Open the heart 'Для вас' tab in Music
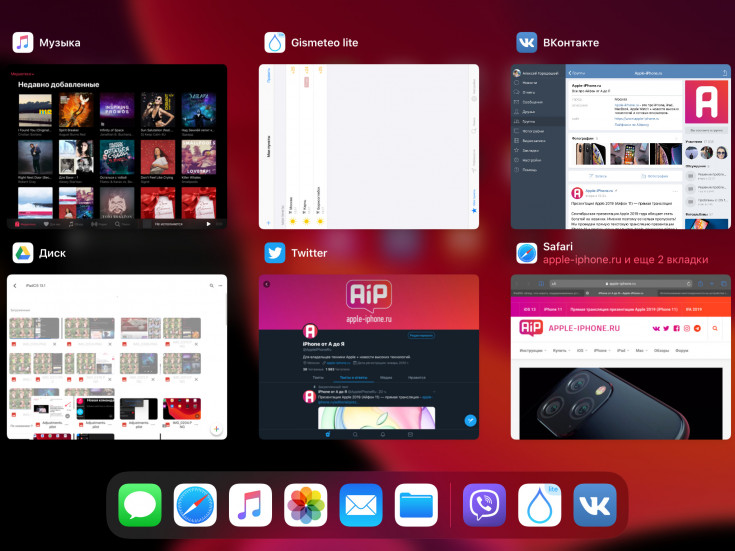 pos(52,224)
